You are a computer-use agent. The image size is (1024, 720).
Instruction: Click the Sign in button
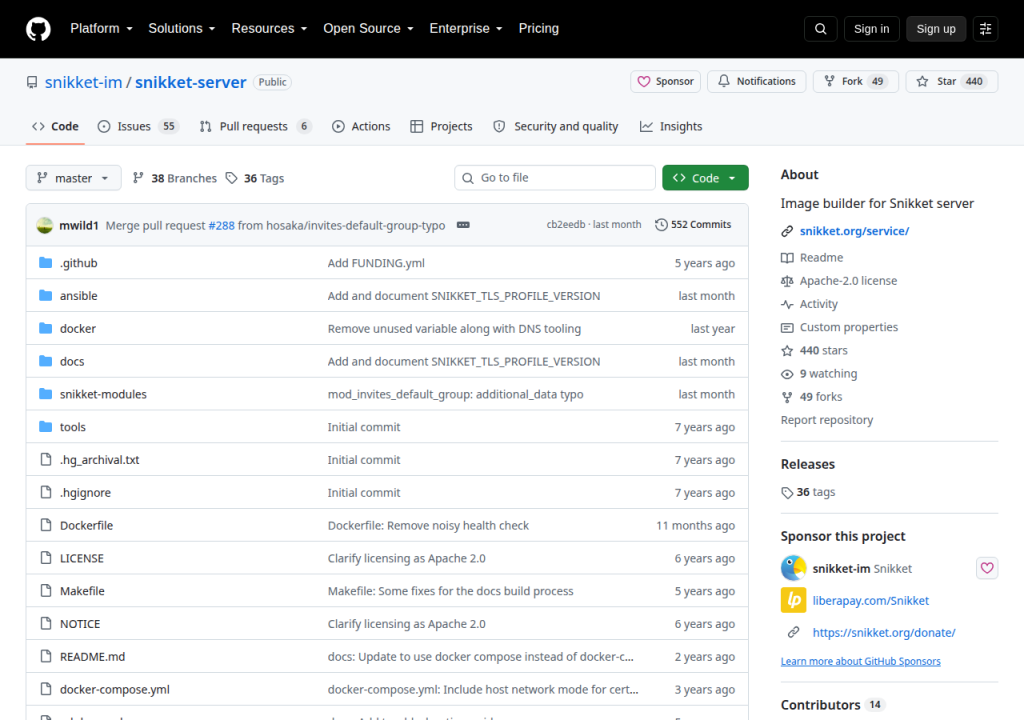[871, 29]
